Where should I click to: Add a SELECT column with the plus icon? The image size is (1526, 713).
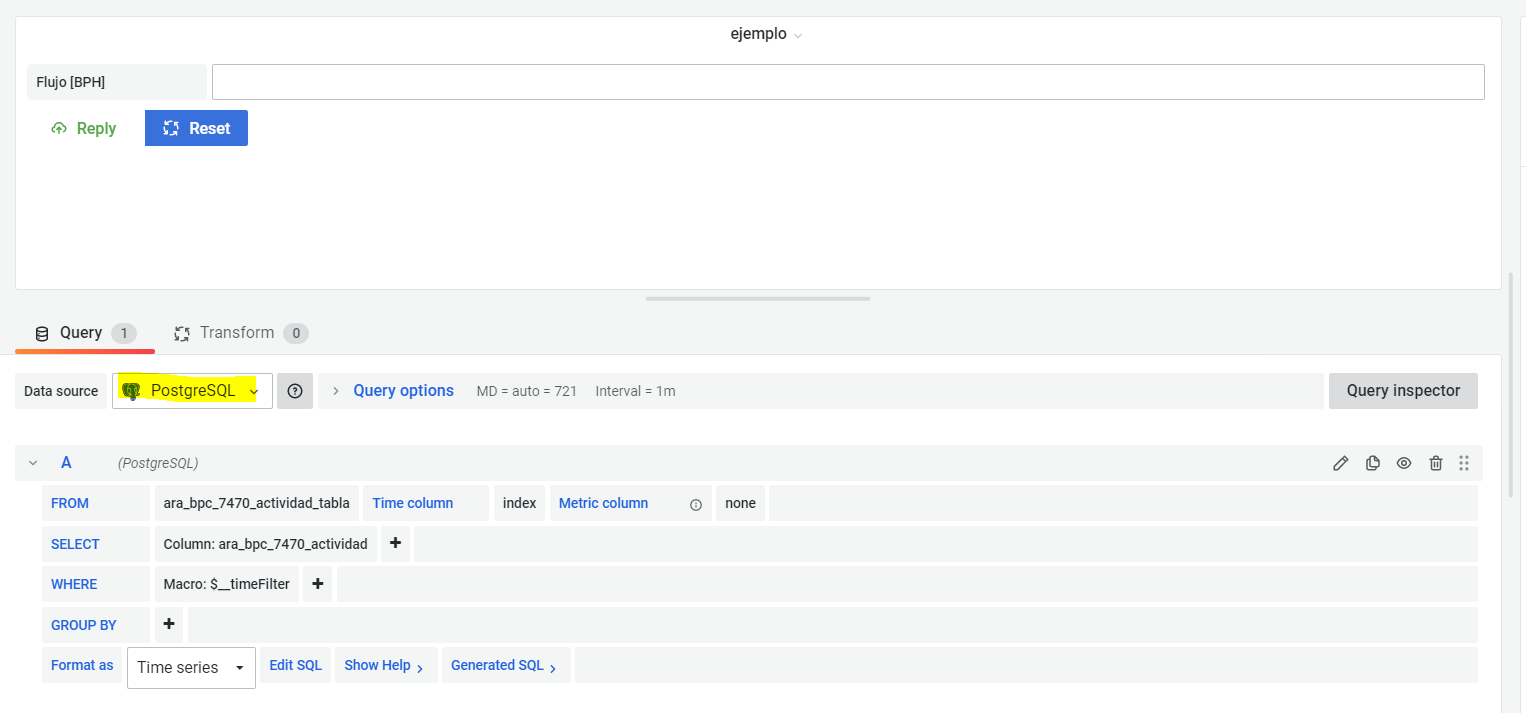395,543
